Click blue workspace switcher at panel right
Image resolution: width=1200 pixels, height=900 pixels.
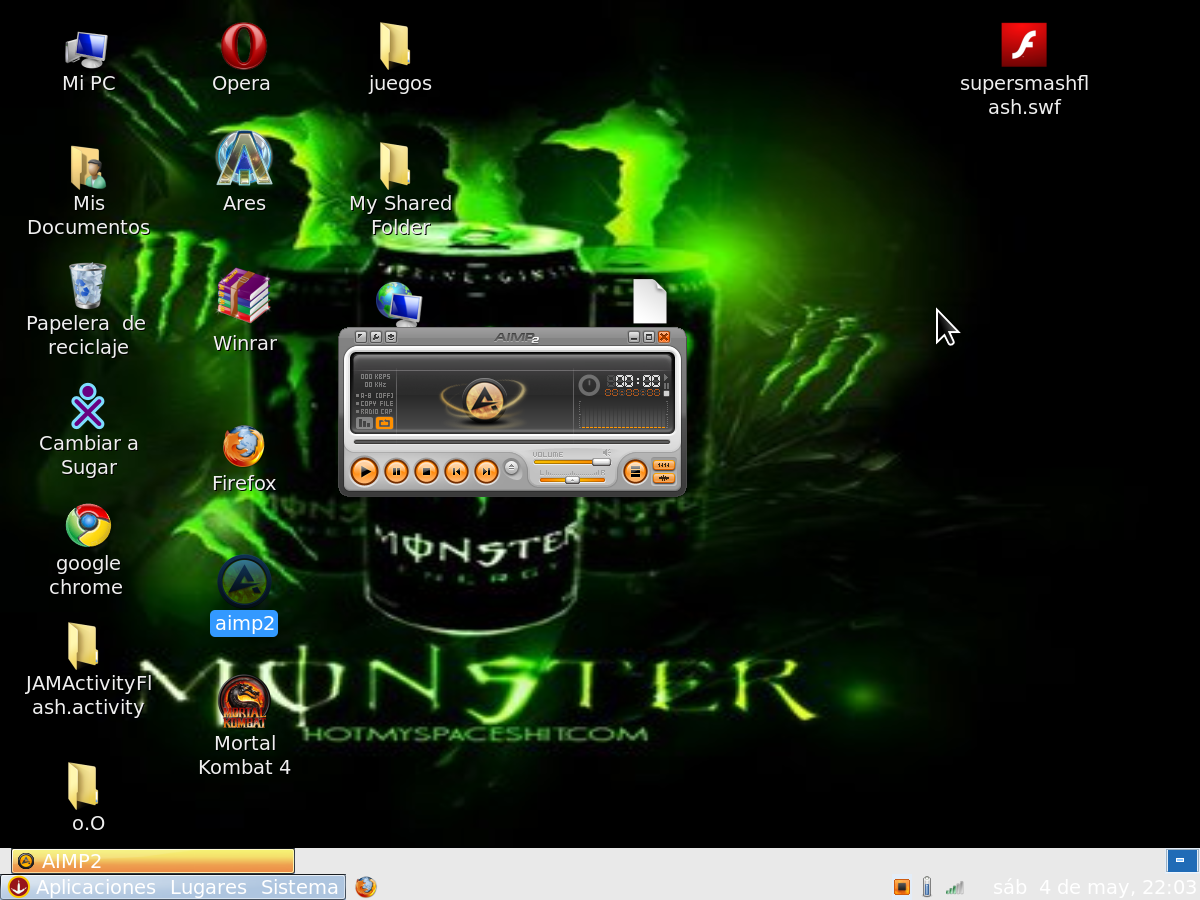click(x=1181, y=861)
